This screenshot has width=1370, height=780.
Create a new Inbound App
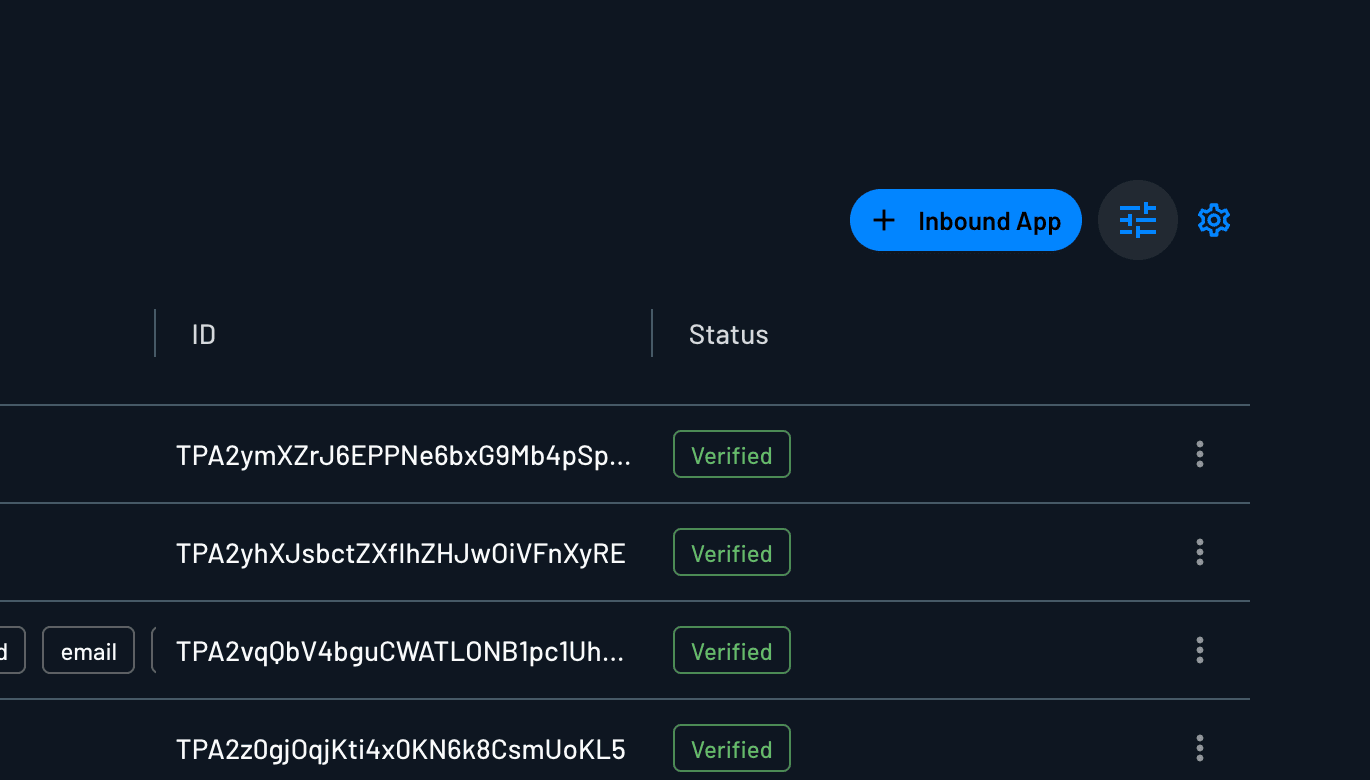pos(965,220)
